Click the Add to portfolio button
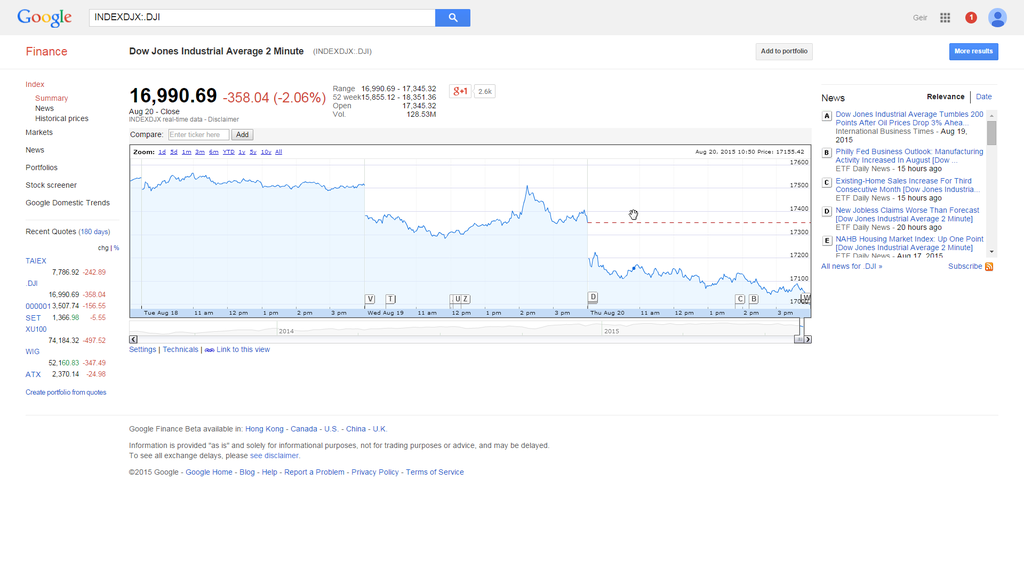Screen dimensions: 1024x576 tap(784, 52)
